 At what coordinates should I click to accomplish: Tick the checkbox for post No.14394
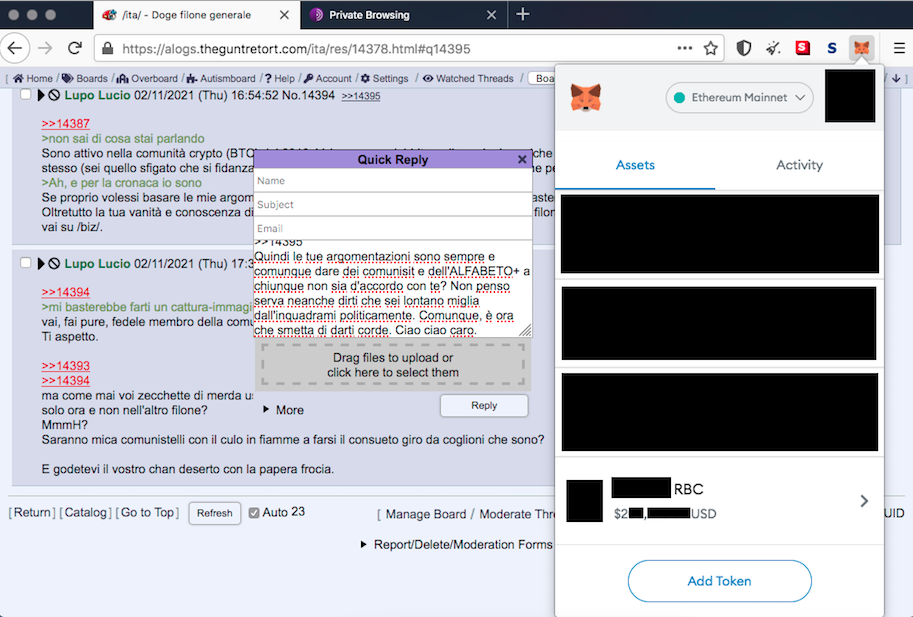pyautogui.click(x=26, y=94)
